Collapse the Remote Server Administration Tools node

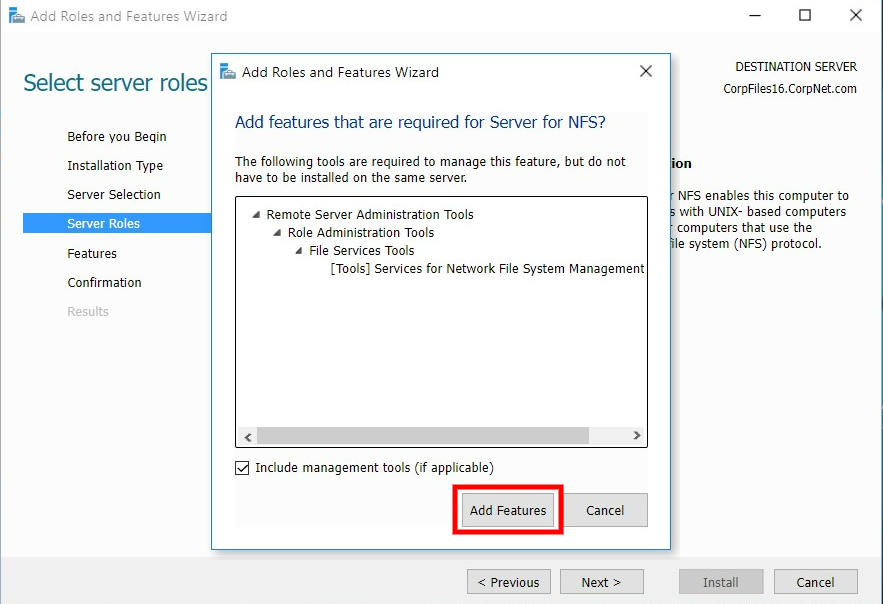click(255, 214)
